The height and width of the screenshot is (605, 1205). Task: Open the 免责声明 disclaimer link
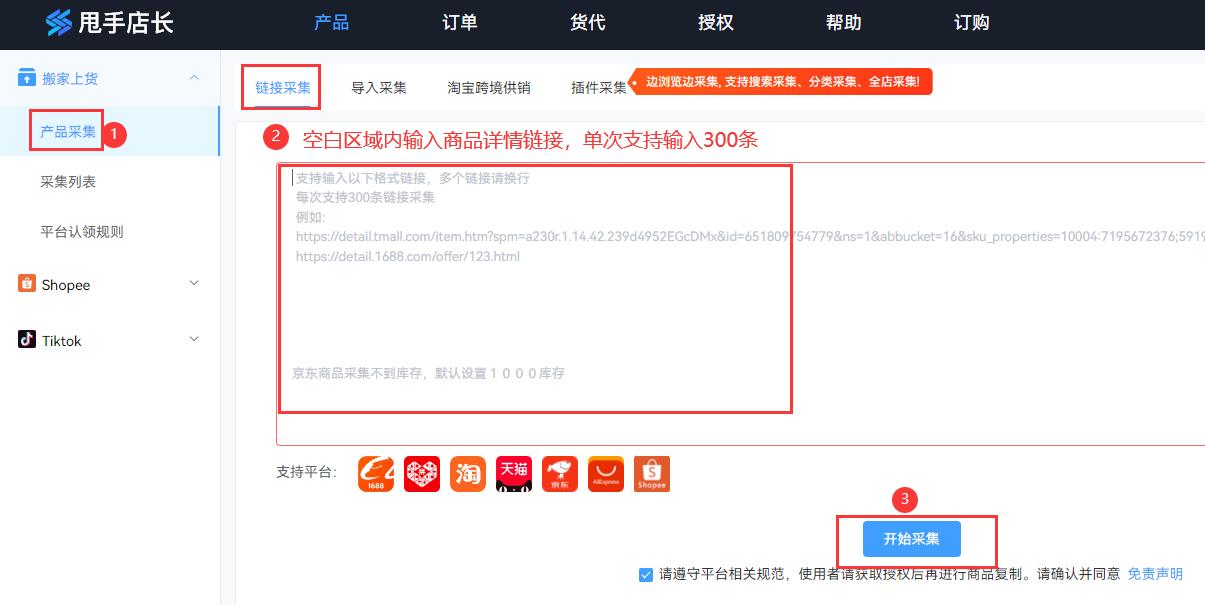(1154, 574)
